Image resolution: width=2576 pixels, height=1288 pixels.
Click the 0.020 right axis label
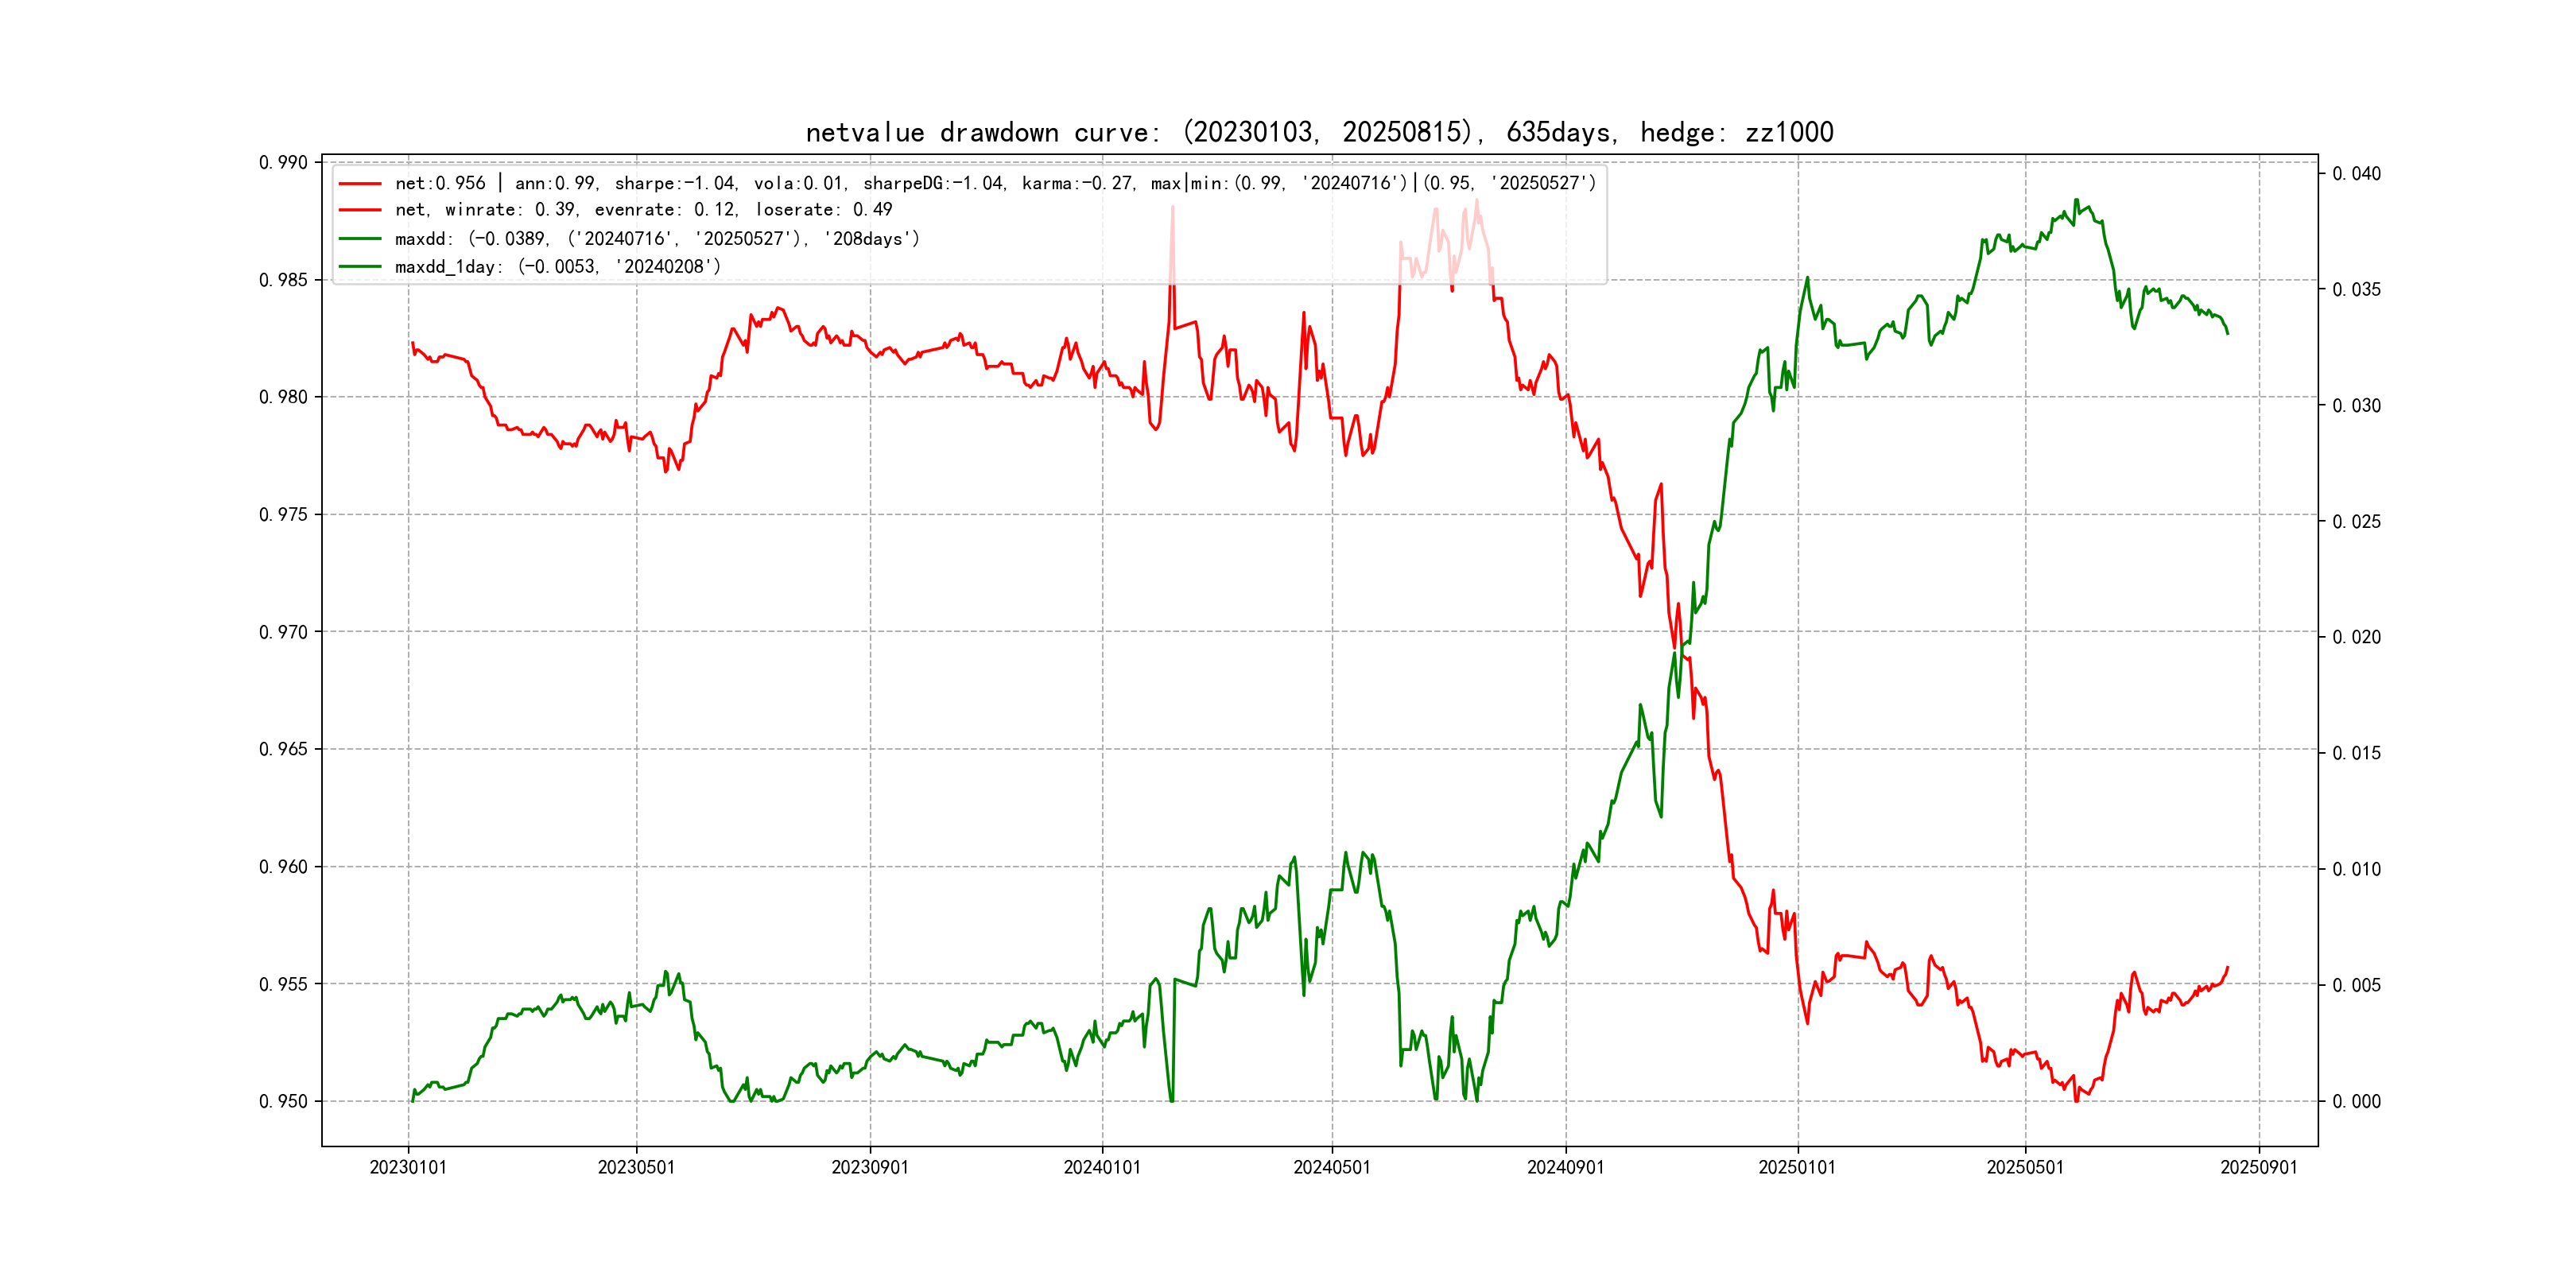point(2356,637)
